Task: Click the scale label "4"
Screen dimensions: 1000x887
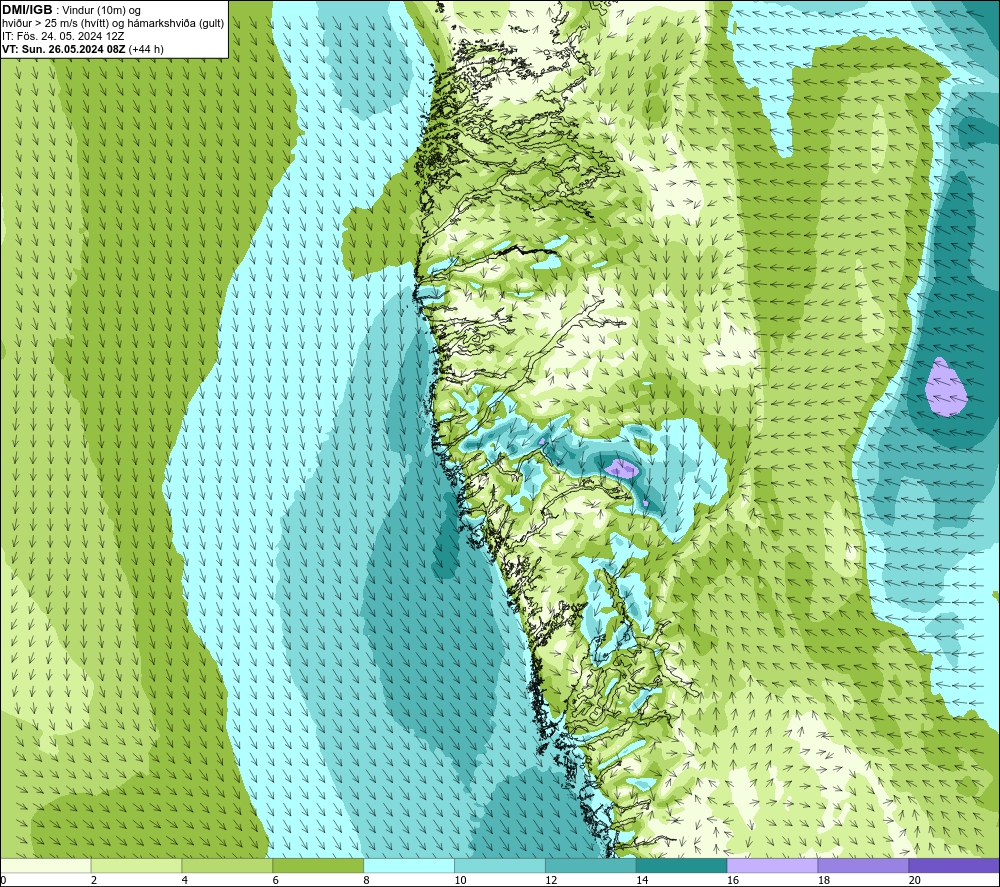Action: point(184,880)
